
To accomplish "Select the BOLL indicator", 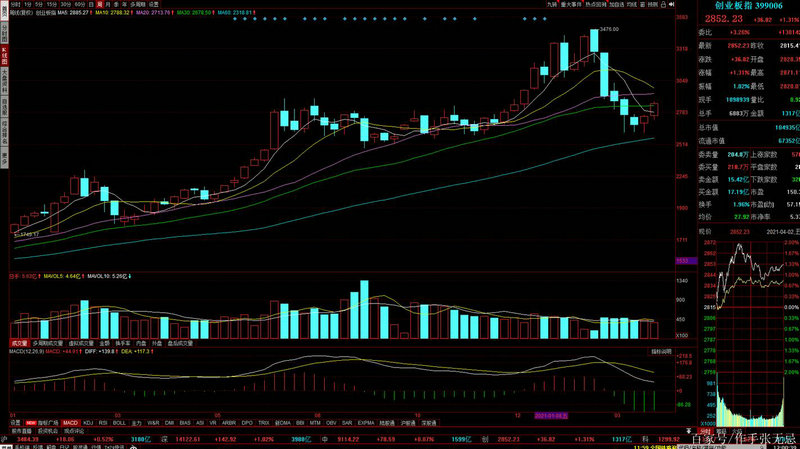I will pos(119,423).
